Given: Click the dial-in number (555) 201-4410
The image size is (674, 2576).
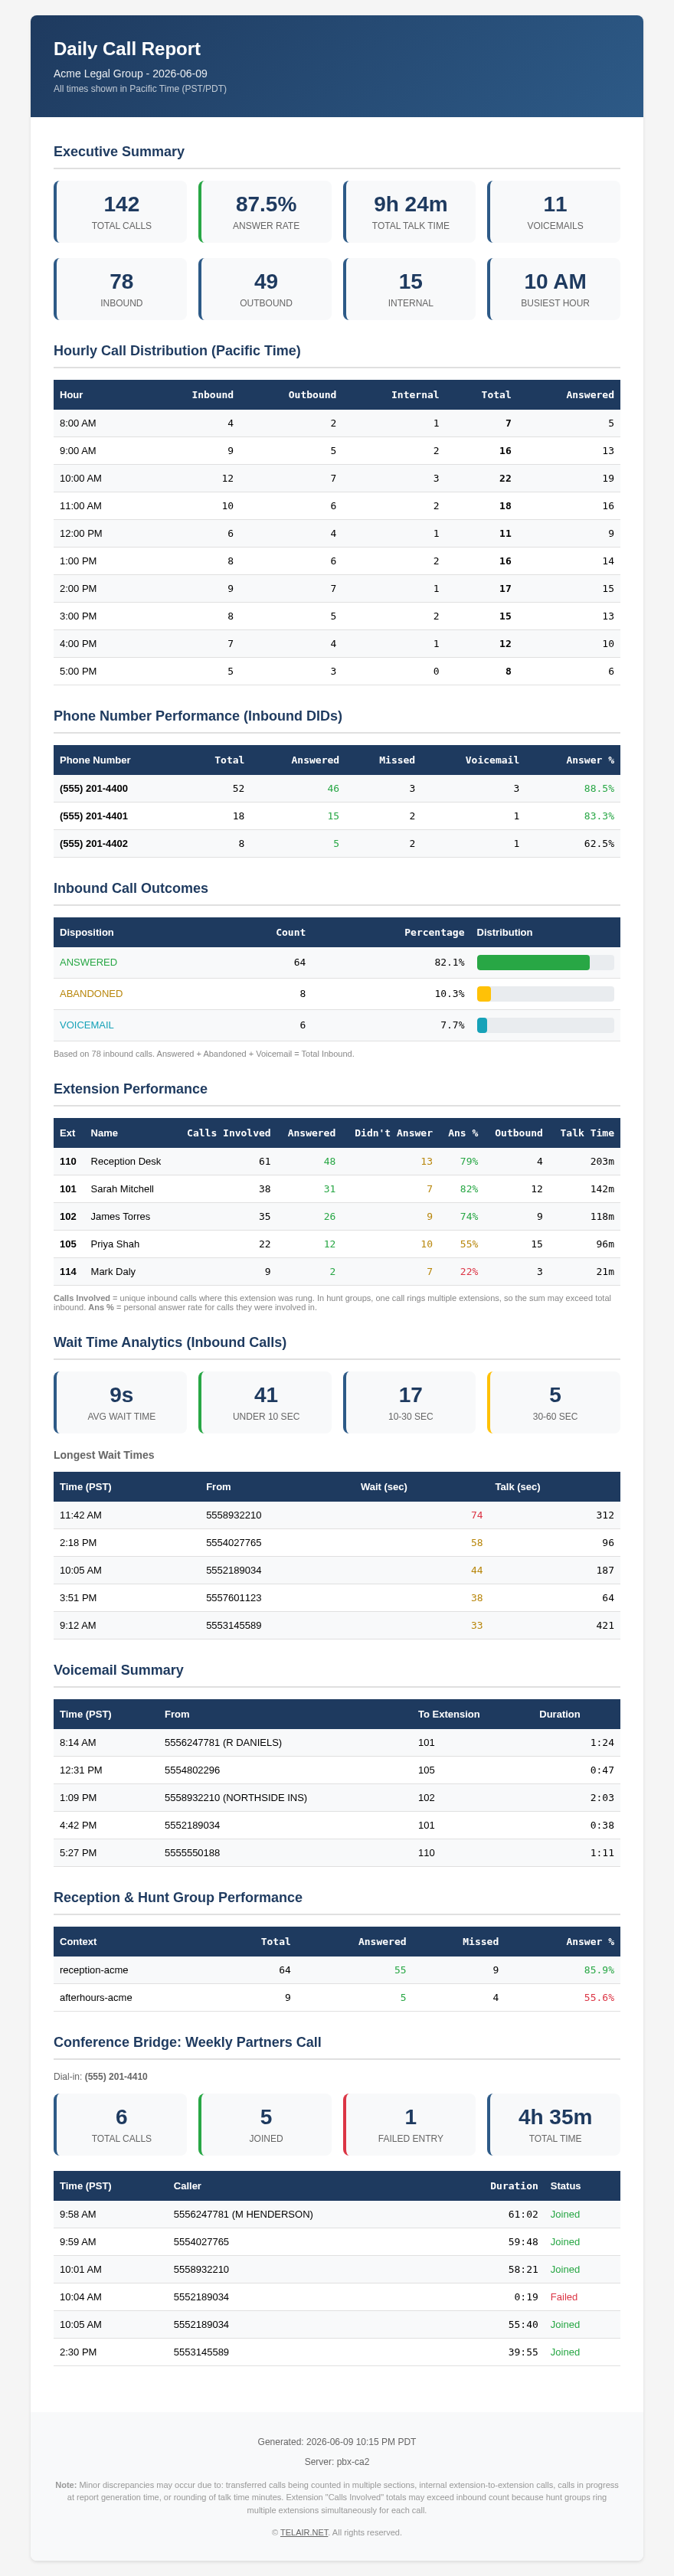Looking at the screenshot, I should 116,2076.
